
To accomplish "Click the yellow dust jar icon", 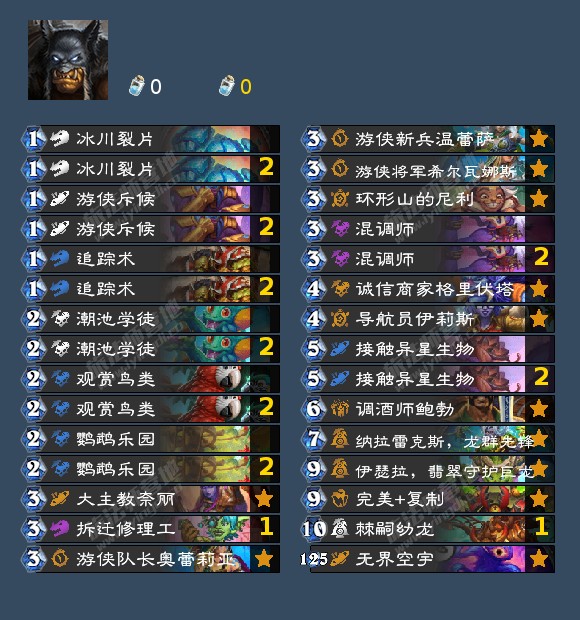I will pos(227,85).
